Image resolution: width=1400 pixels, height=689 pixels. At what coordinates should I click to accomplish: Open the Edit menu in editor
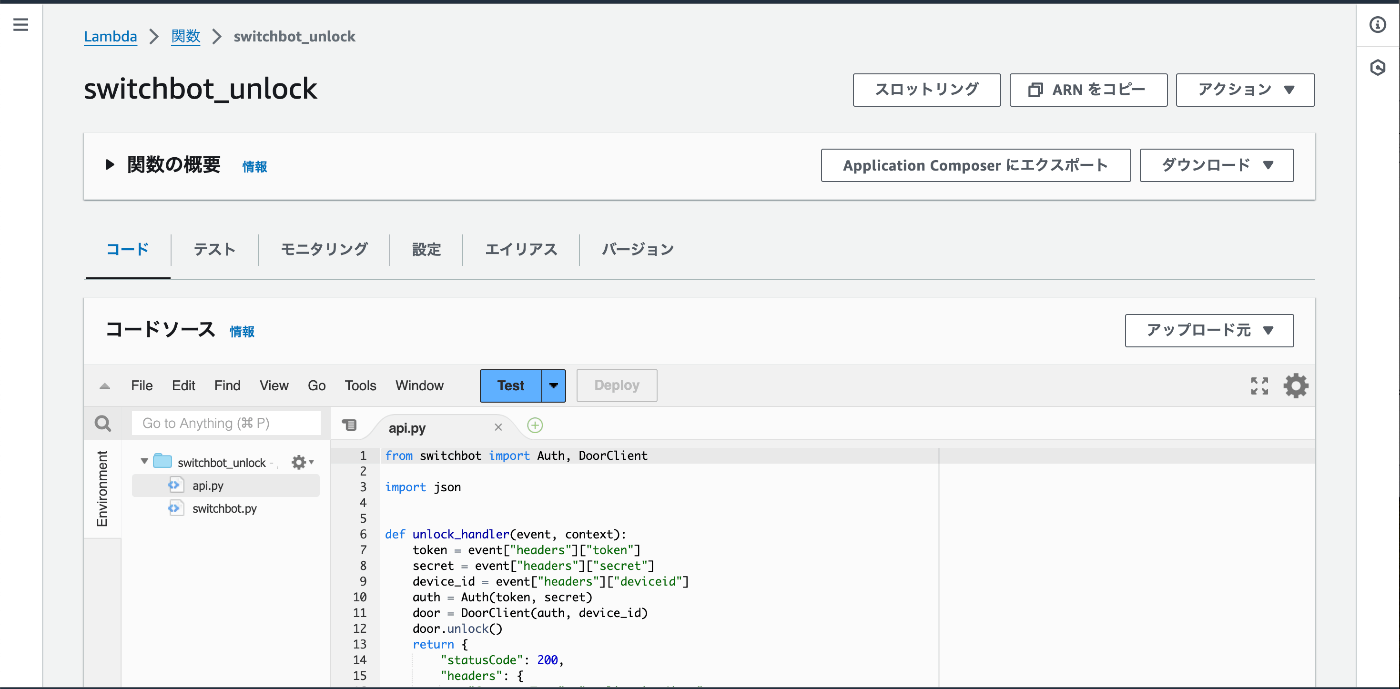[x=184, y=386]
